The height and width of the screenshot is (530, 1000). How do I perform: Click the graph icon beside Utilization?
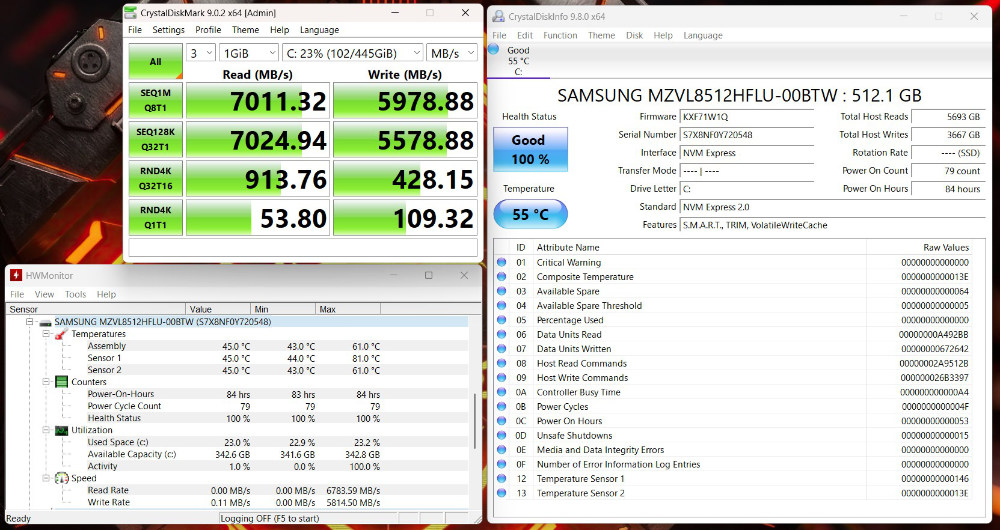(x=61, y=431)
